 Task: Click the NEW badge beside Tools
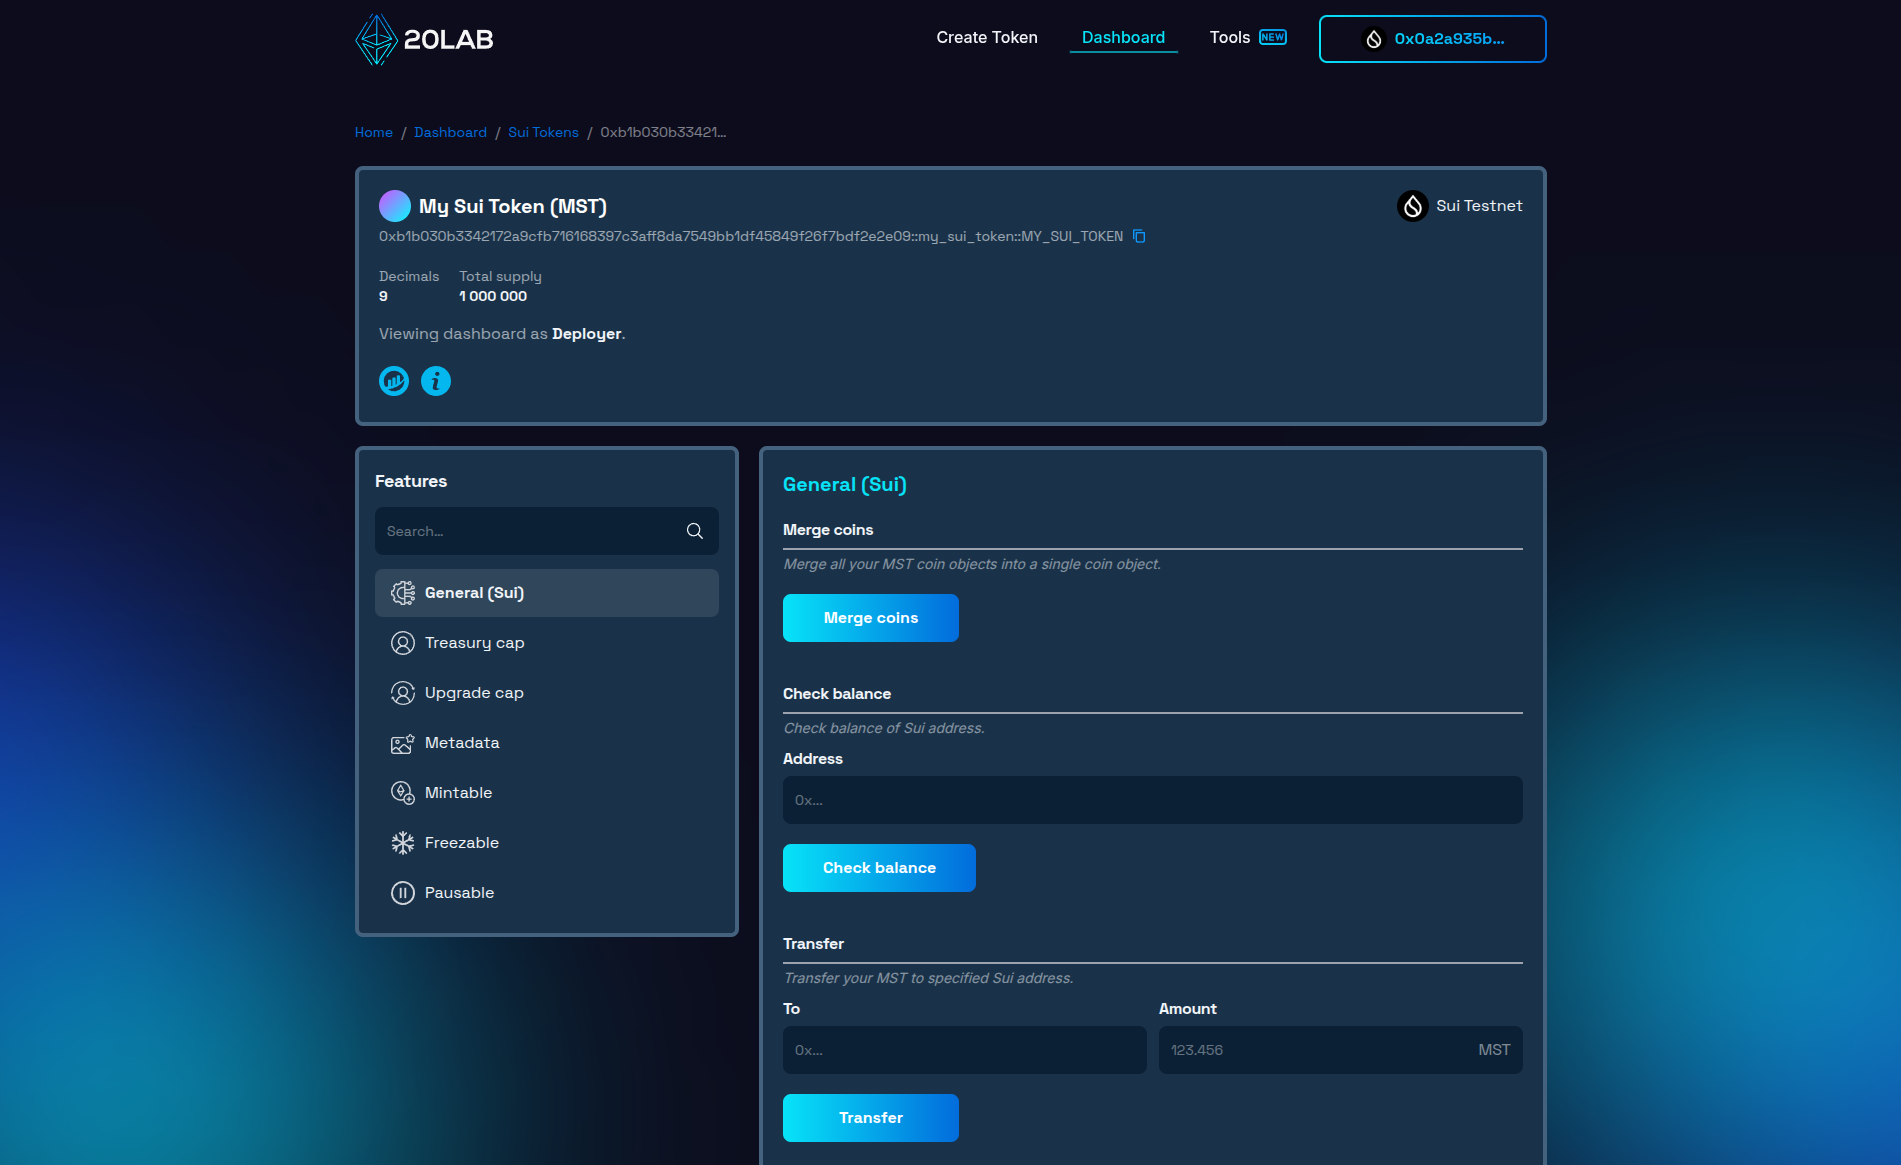[1273, 37]
